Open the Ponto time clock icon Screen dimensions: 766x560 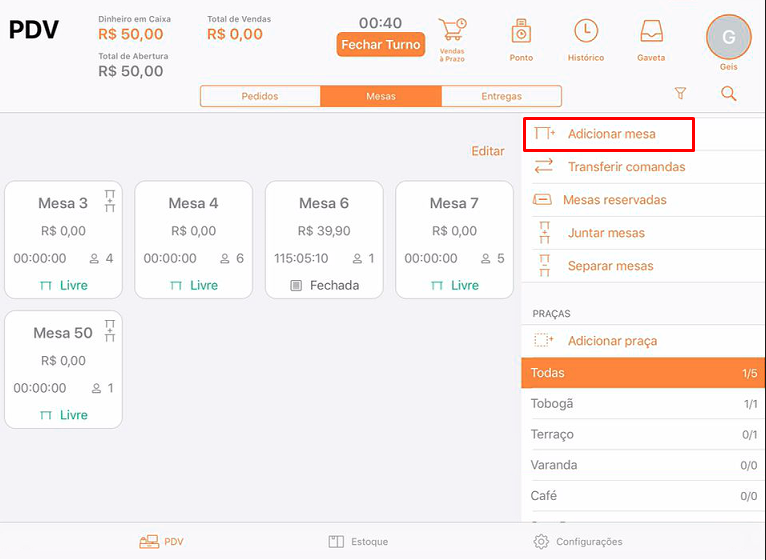[x=521, y=31]
